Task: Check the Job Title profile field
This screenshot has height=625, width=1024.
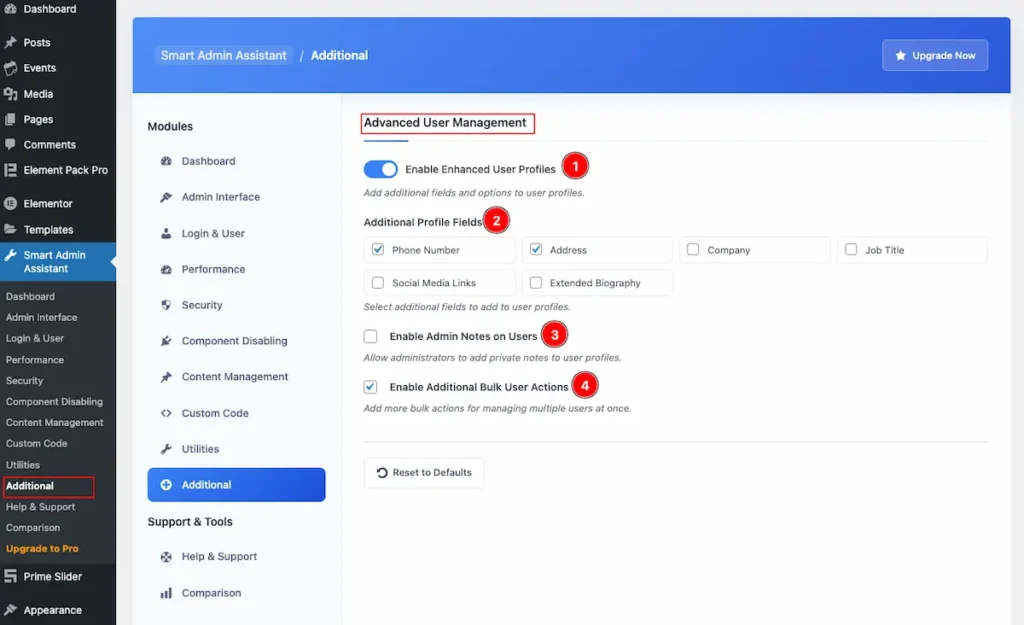Action: 851,249
